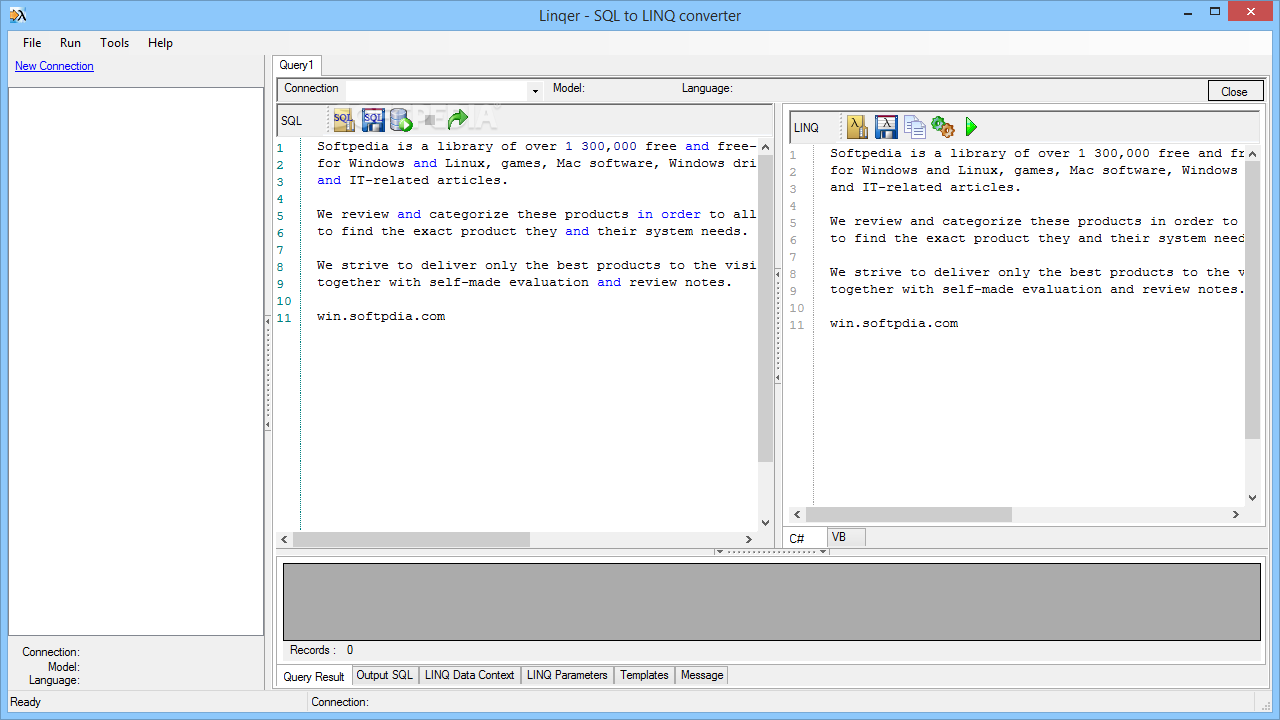Switch to the C# tab
This screenshot has height=720, width=1280.
click(805, 538)
